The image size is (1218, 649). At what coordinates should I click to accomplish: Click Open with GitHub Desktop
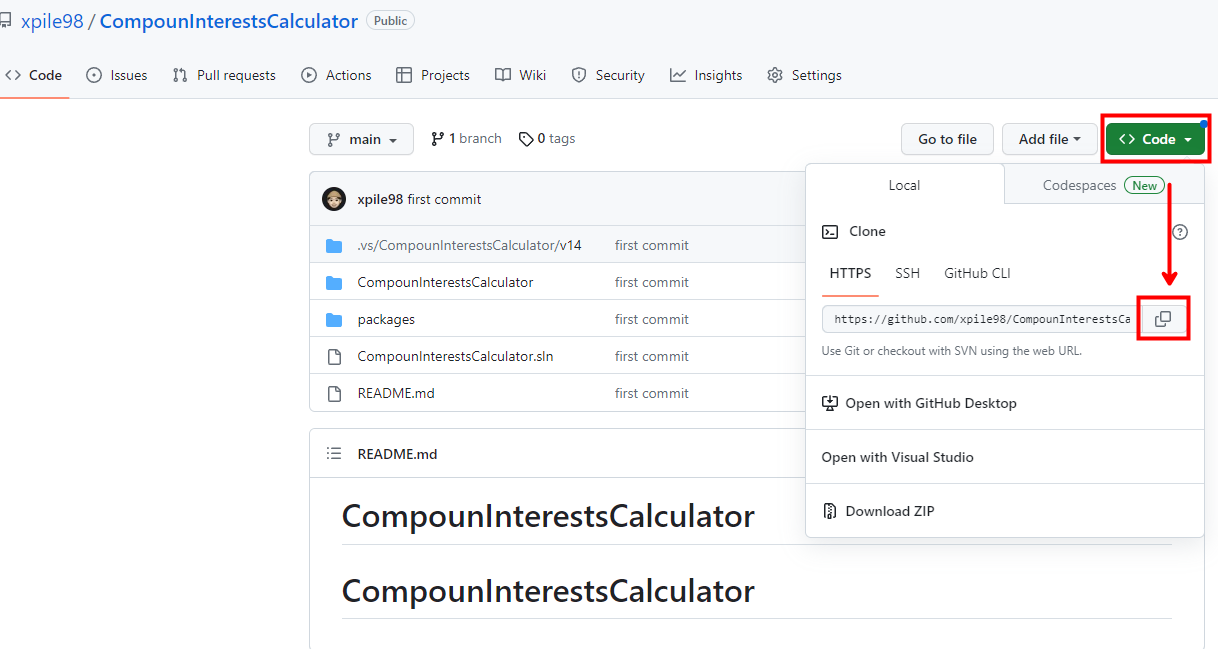click(931, 403)
